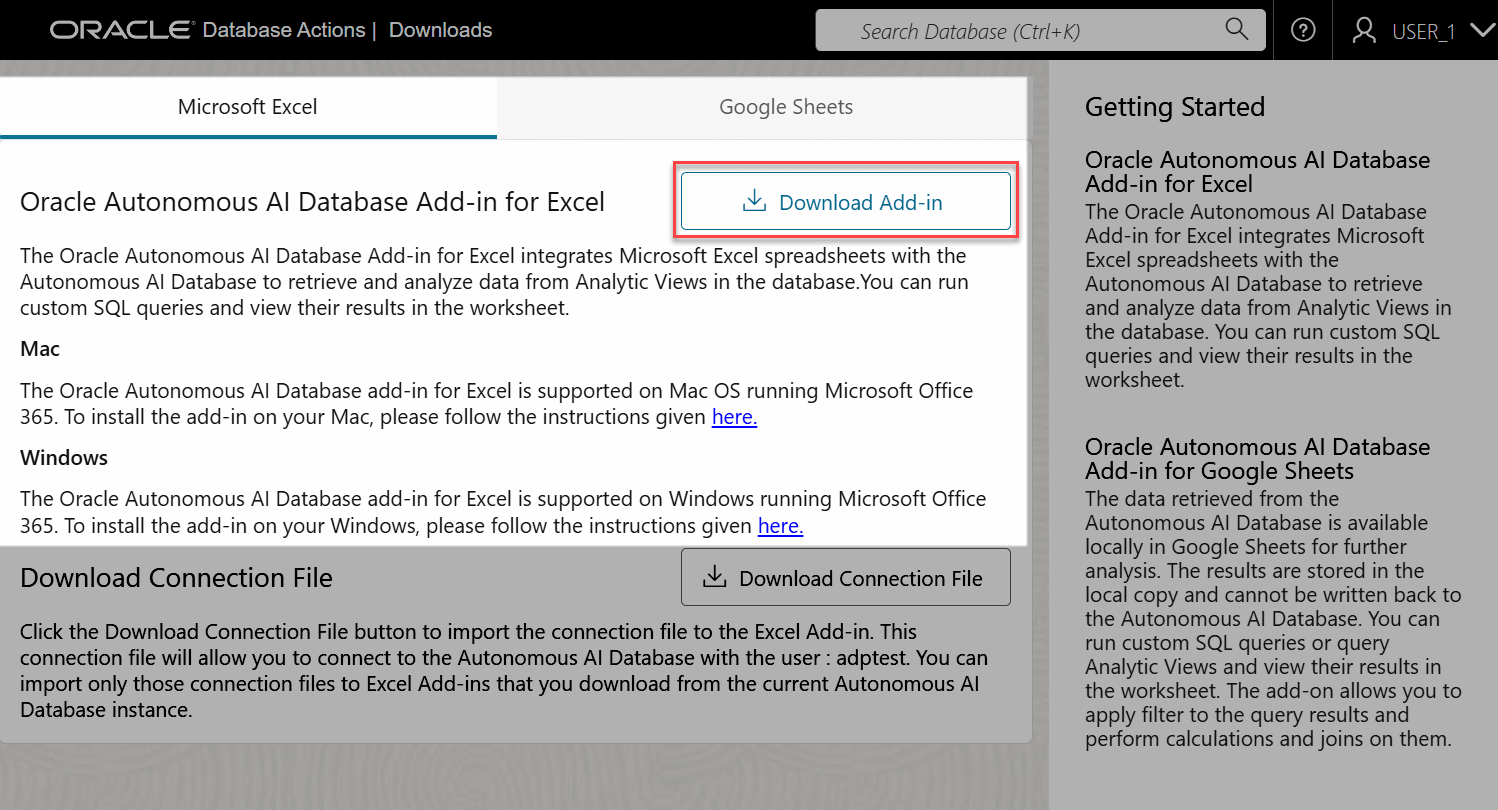
Task: Open the USER_1 account menu
Action: point(1423,31)
